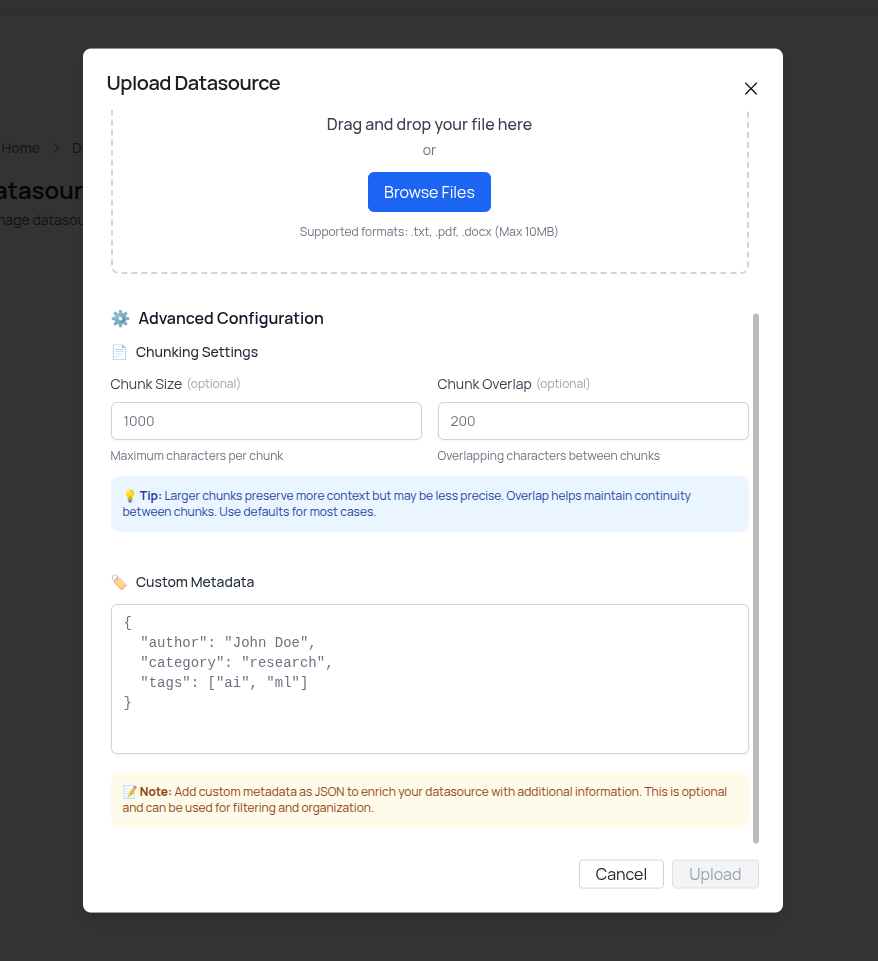878x961 pixels.
Task: Click the Browse Files button
Action: (x=429, y=192)
